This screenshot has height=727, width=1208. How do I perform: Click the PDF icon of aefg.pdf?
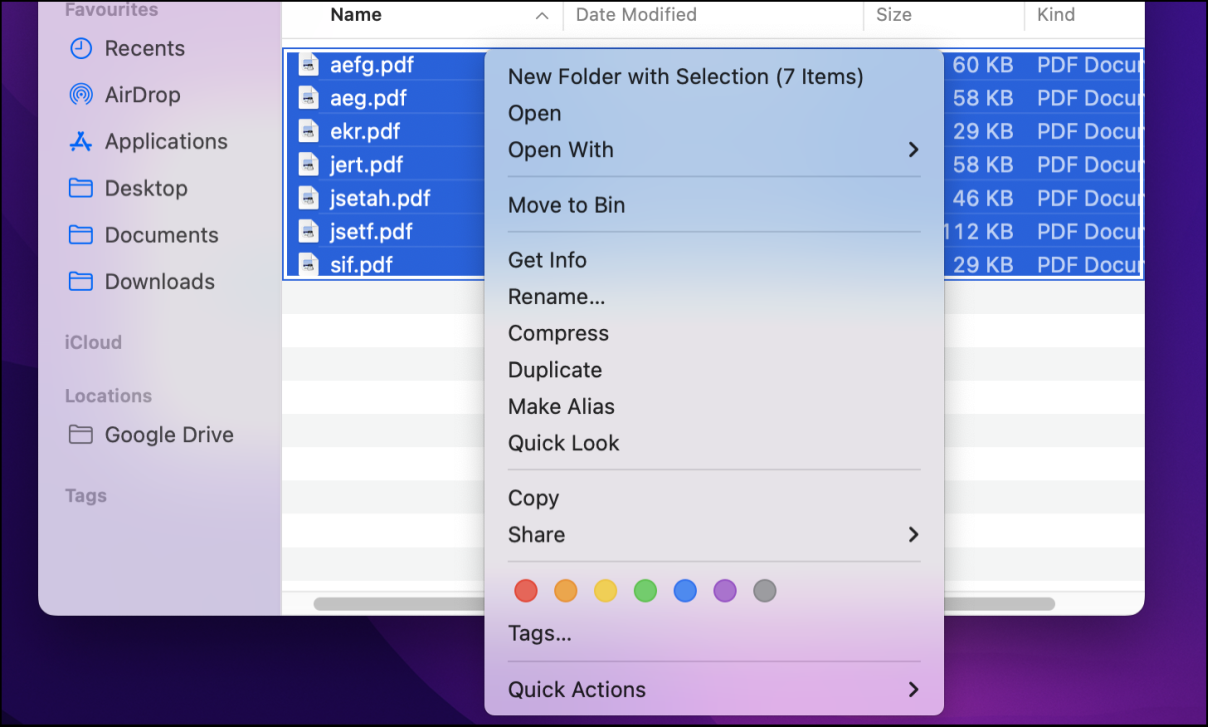coord(310,65)
